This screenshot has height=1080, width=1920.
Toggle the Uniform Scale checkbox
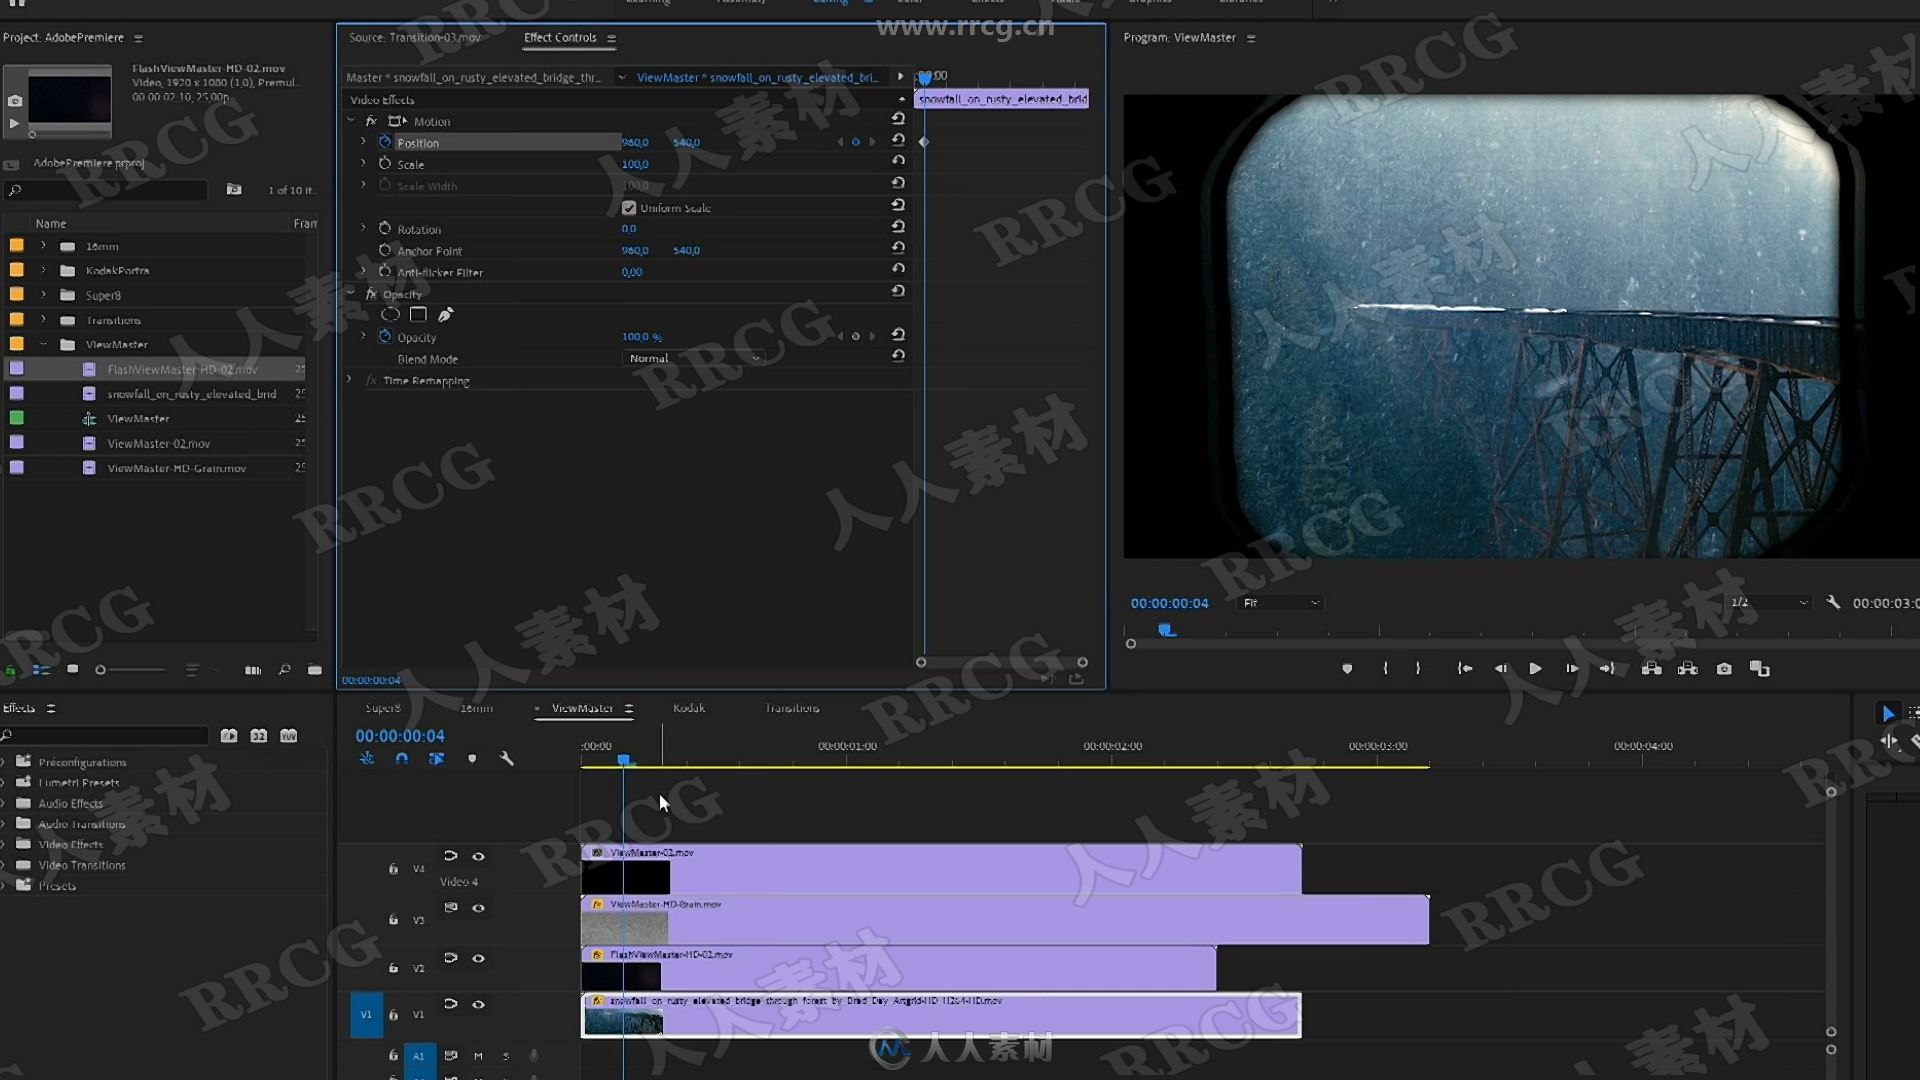click(x=629, y=207)
